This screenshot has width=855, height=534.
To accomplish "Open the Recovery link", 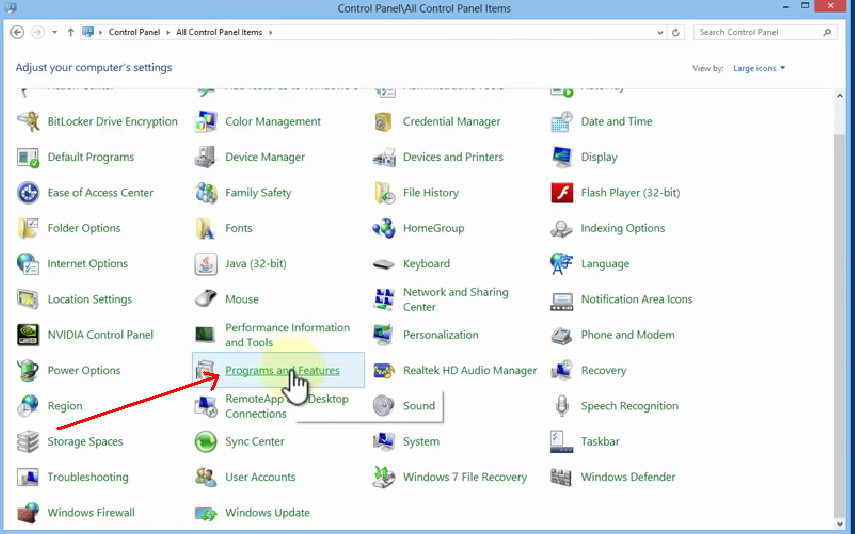I will click(603, 370).
